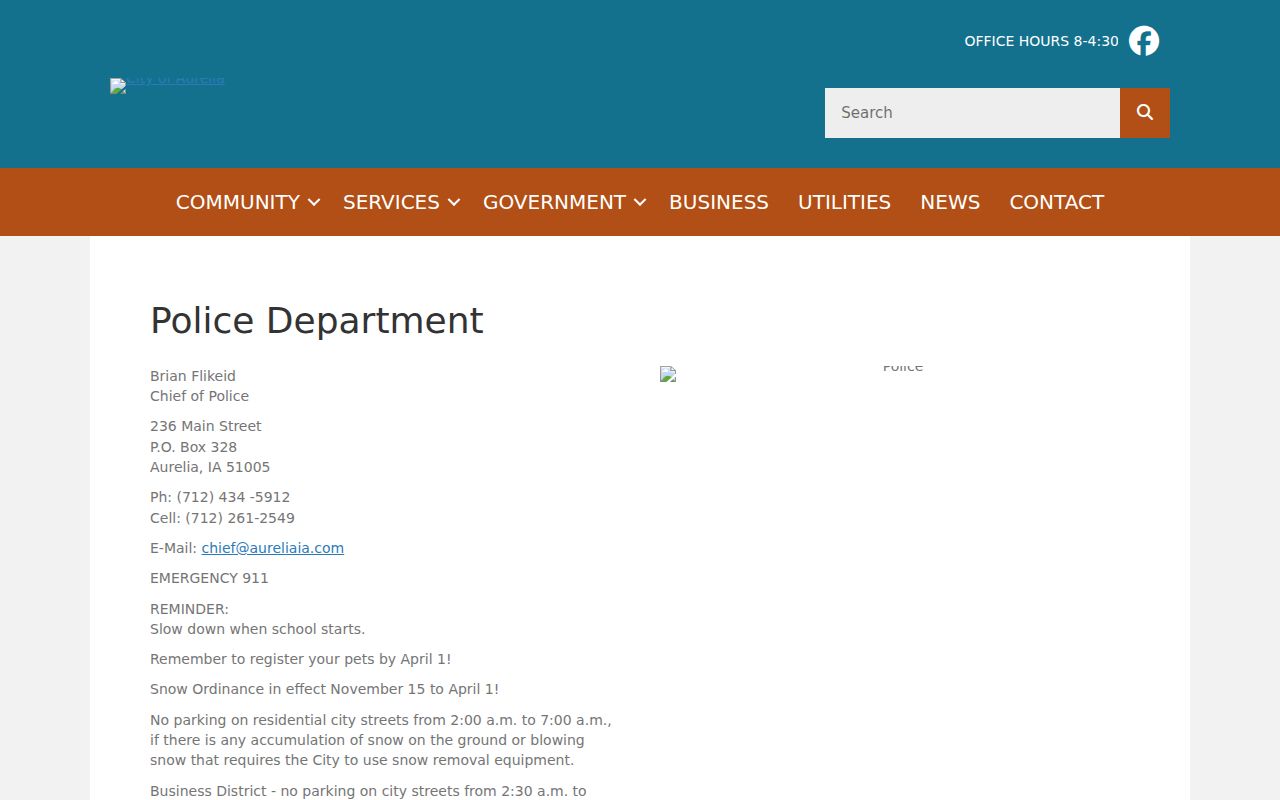Click the EMERGENCY 911 text
The image size is (1280, 800).
(209, 578)
